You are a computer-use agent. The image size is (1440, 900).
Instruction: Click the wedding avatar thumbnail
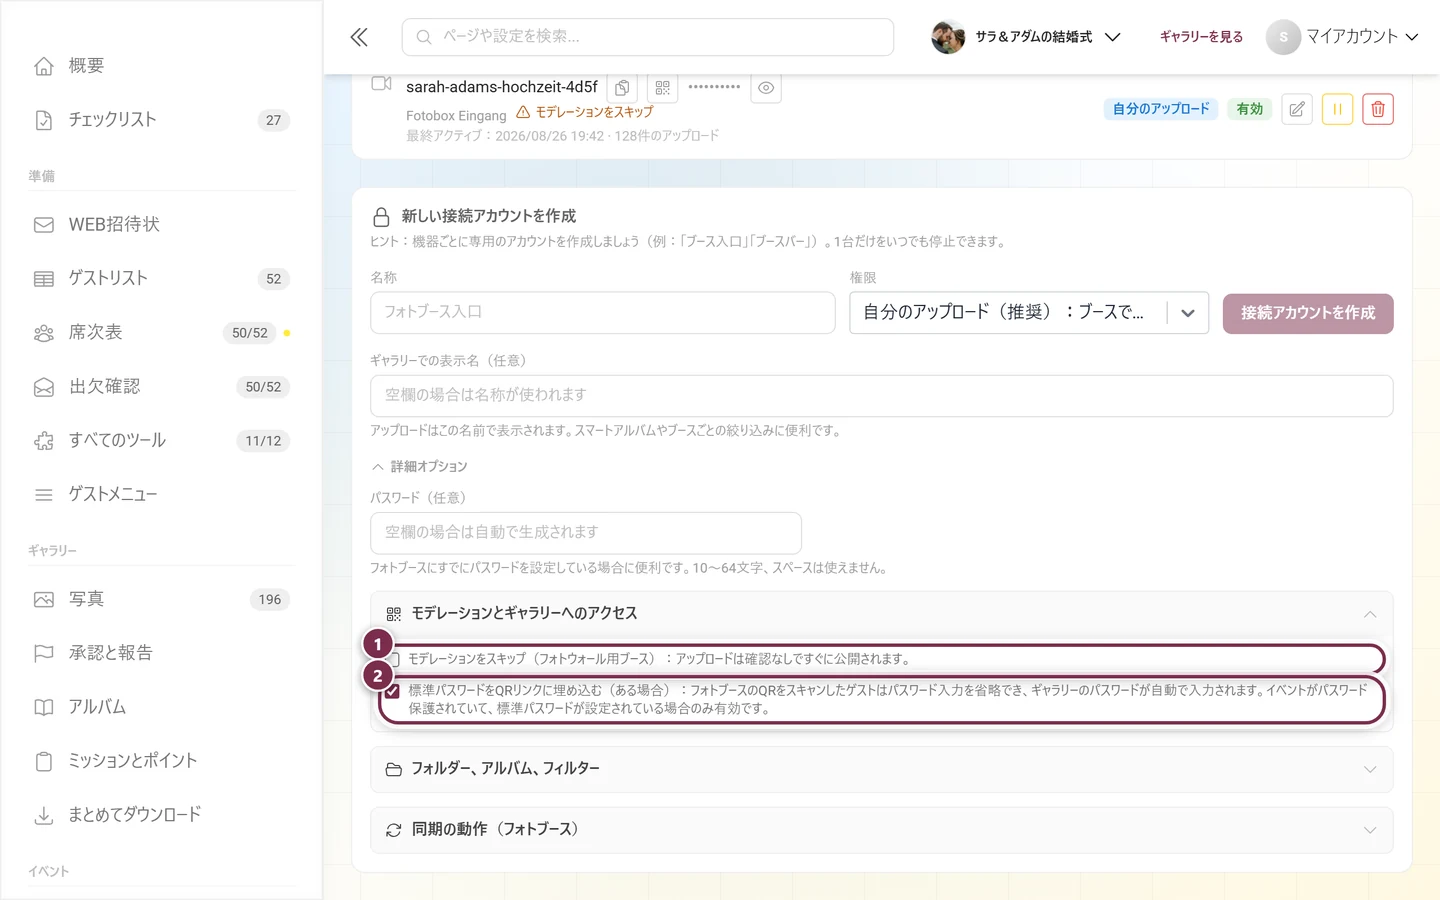point(948,37)
